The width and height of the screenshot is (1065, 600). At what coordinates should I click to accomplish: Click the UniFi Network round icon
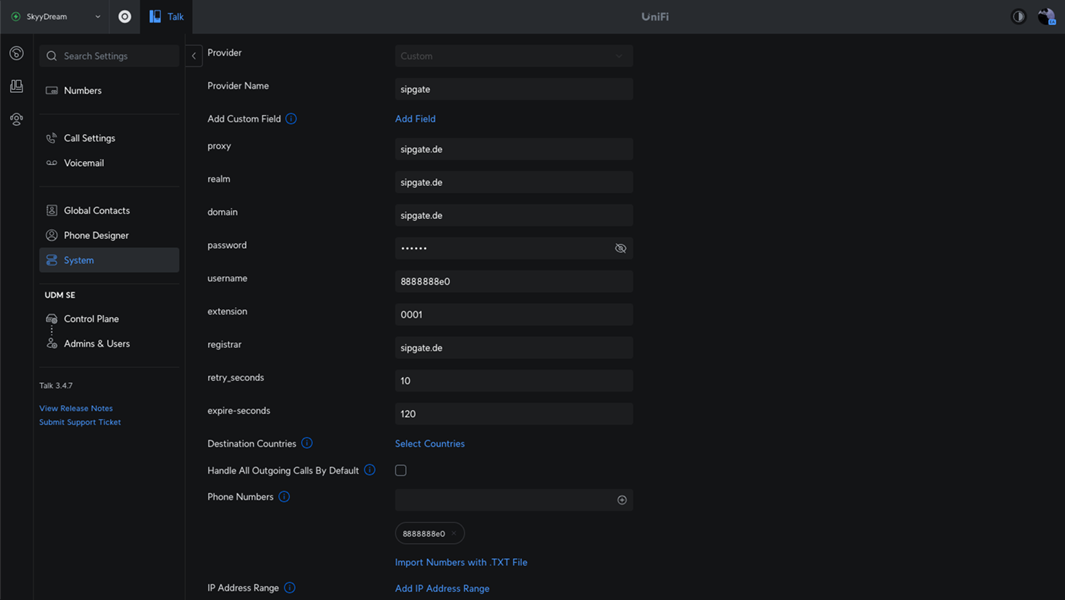coord(125,17)
